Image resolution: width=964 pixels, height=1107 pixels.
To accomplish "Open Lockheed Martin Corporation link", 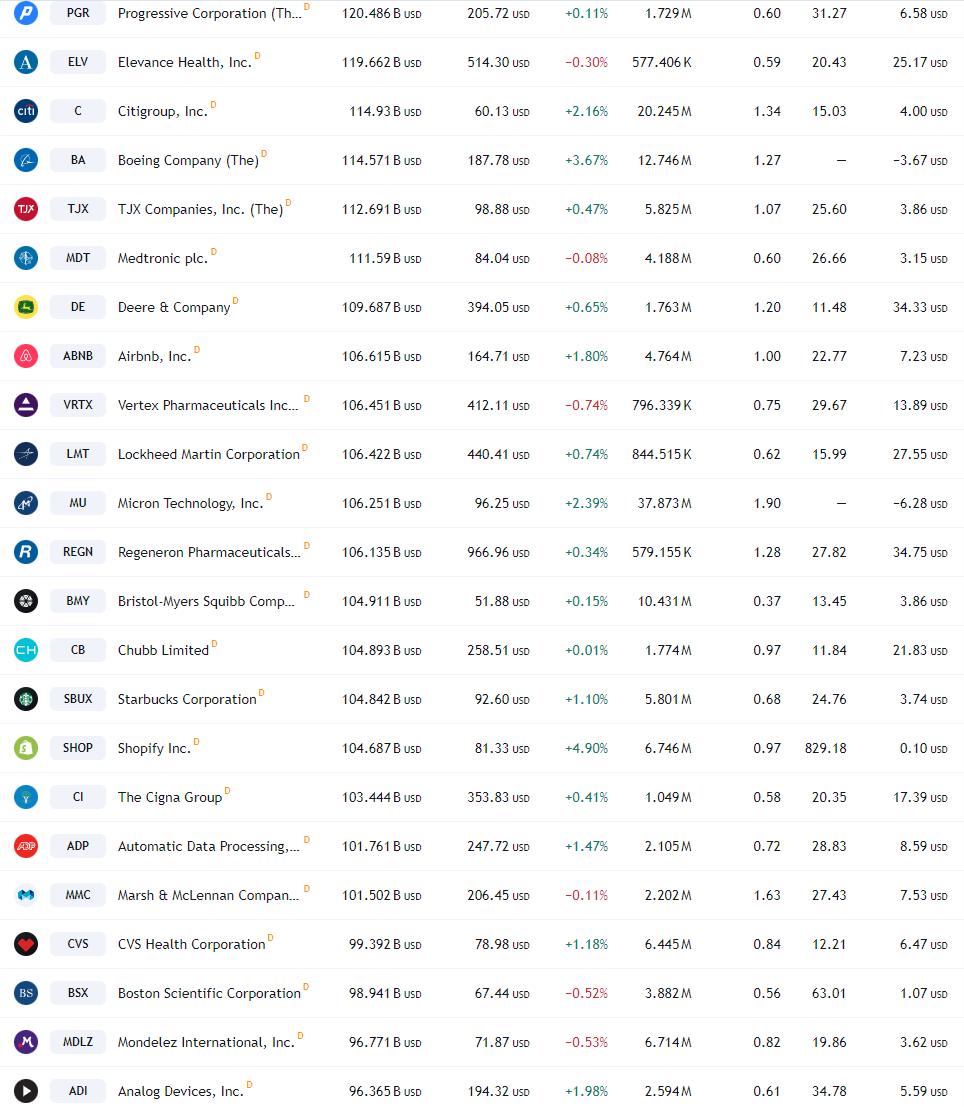I will (x=208, y=455).
